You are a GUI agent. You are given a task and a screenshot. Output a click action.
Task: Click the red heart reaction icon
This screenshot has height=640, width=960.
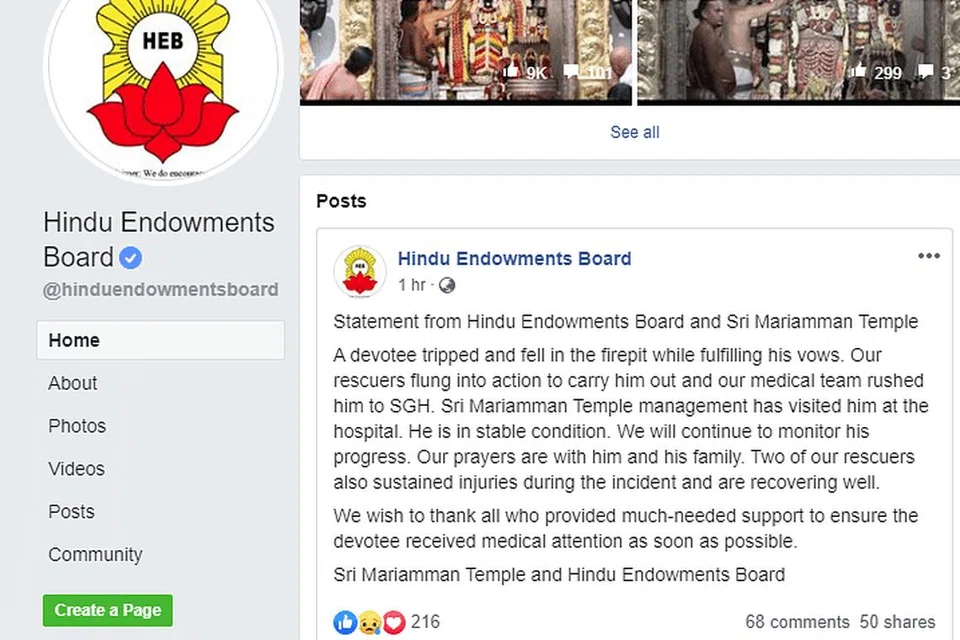394,623
